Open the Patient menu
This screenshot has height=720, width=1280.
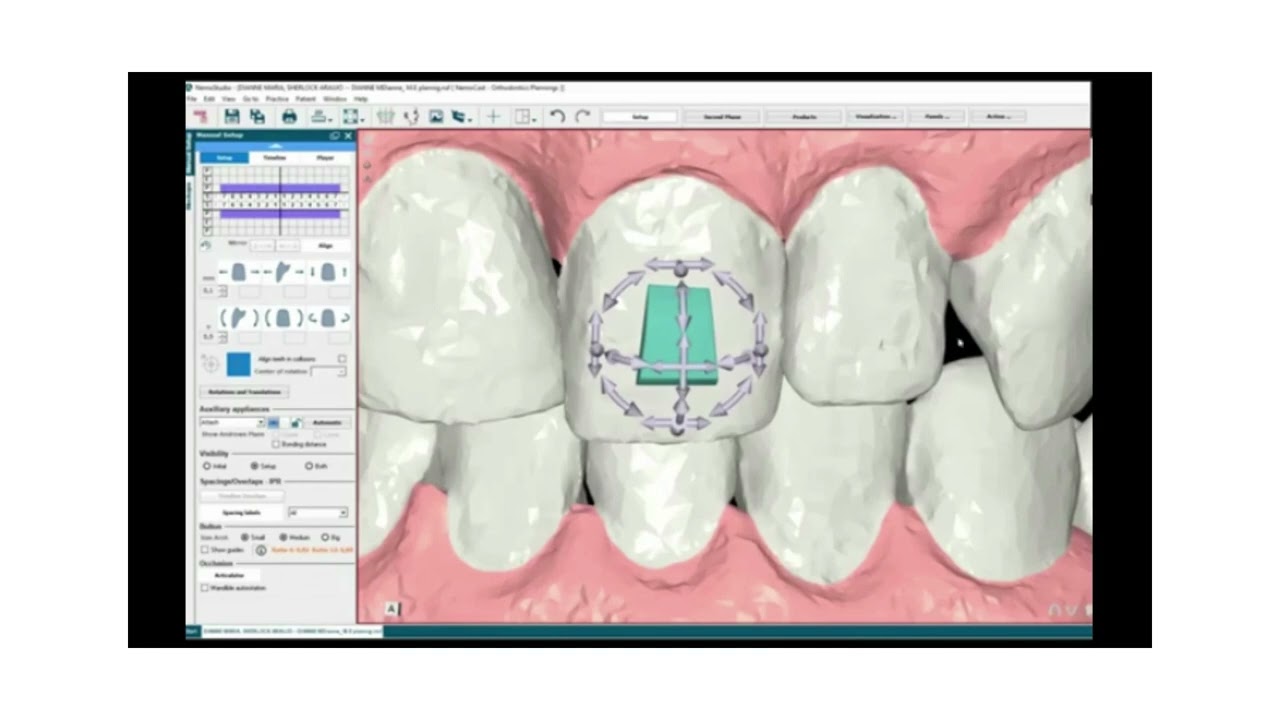tap(305, 99)
